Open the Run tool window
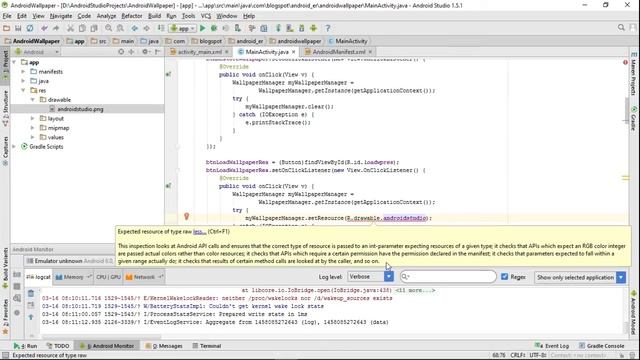 pos(25,346)
